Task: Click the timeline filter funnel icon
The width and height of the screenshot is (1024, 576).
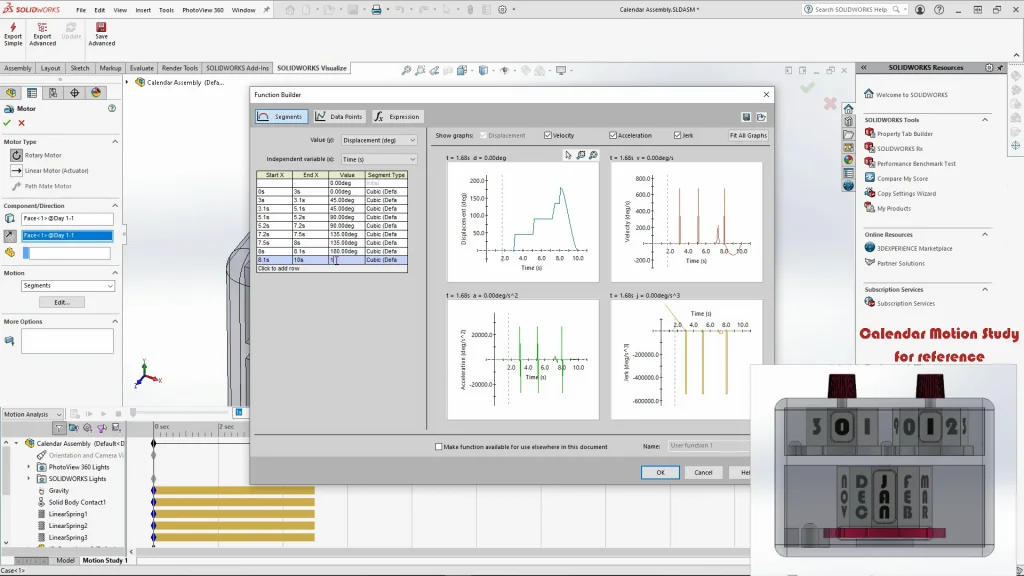Action: tap(59, 428)
